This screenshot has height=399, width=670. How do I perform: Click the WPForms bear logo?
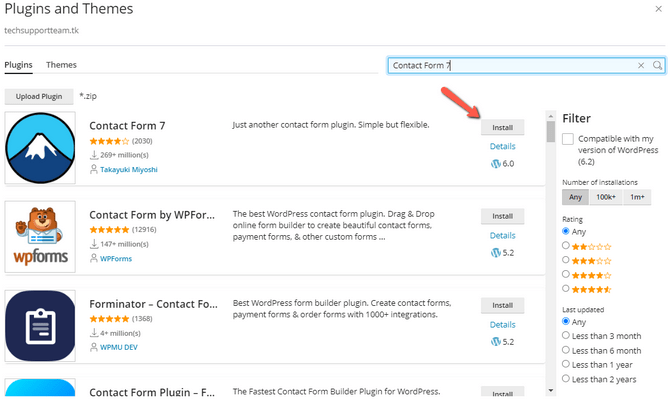(x=40, y=236)
